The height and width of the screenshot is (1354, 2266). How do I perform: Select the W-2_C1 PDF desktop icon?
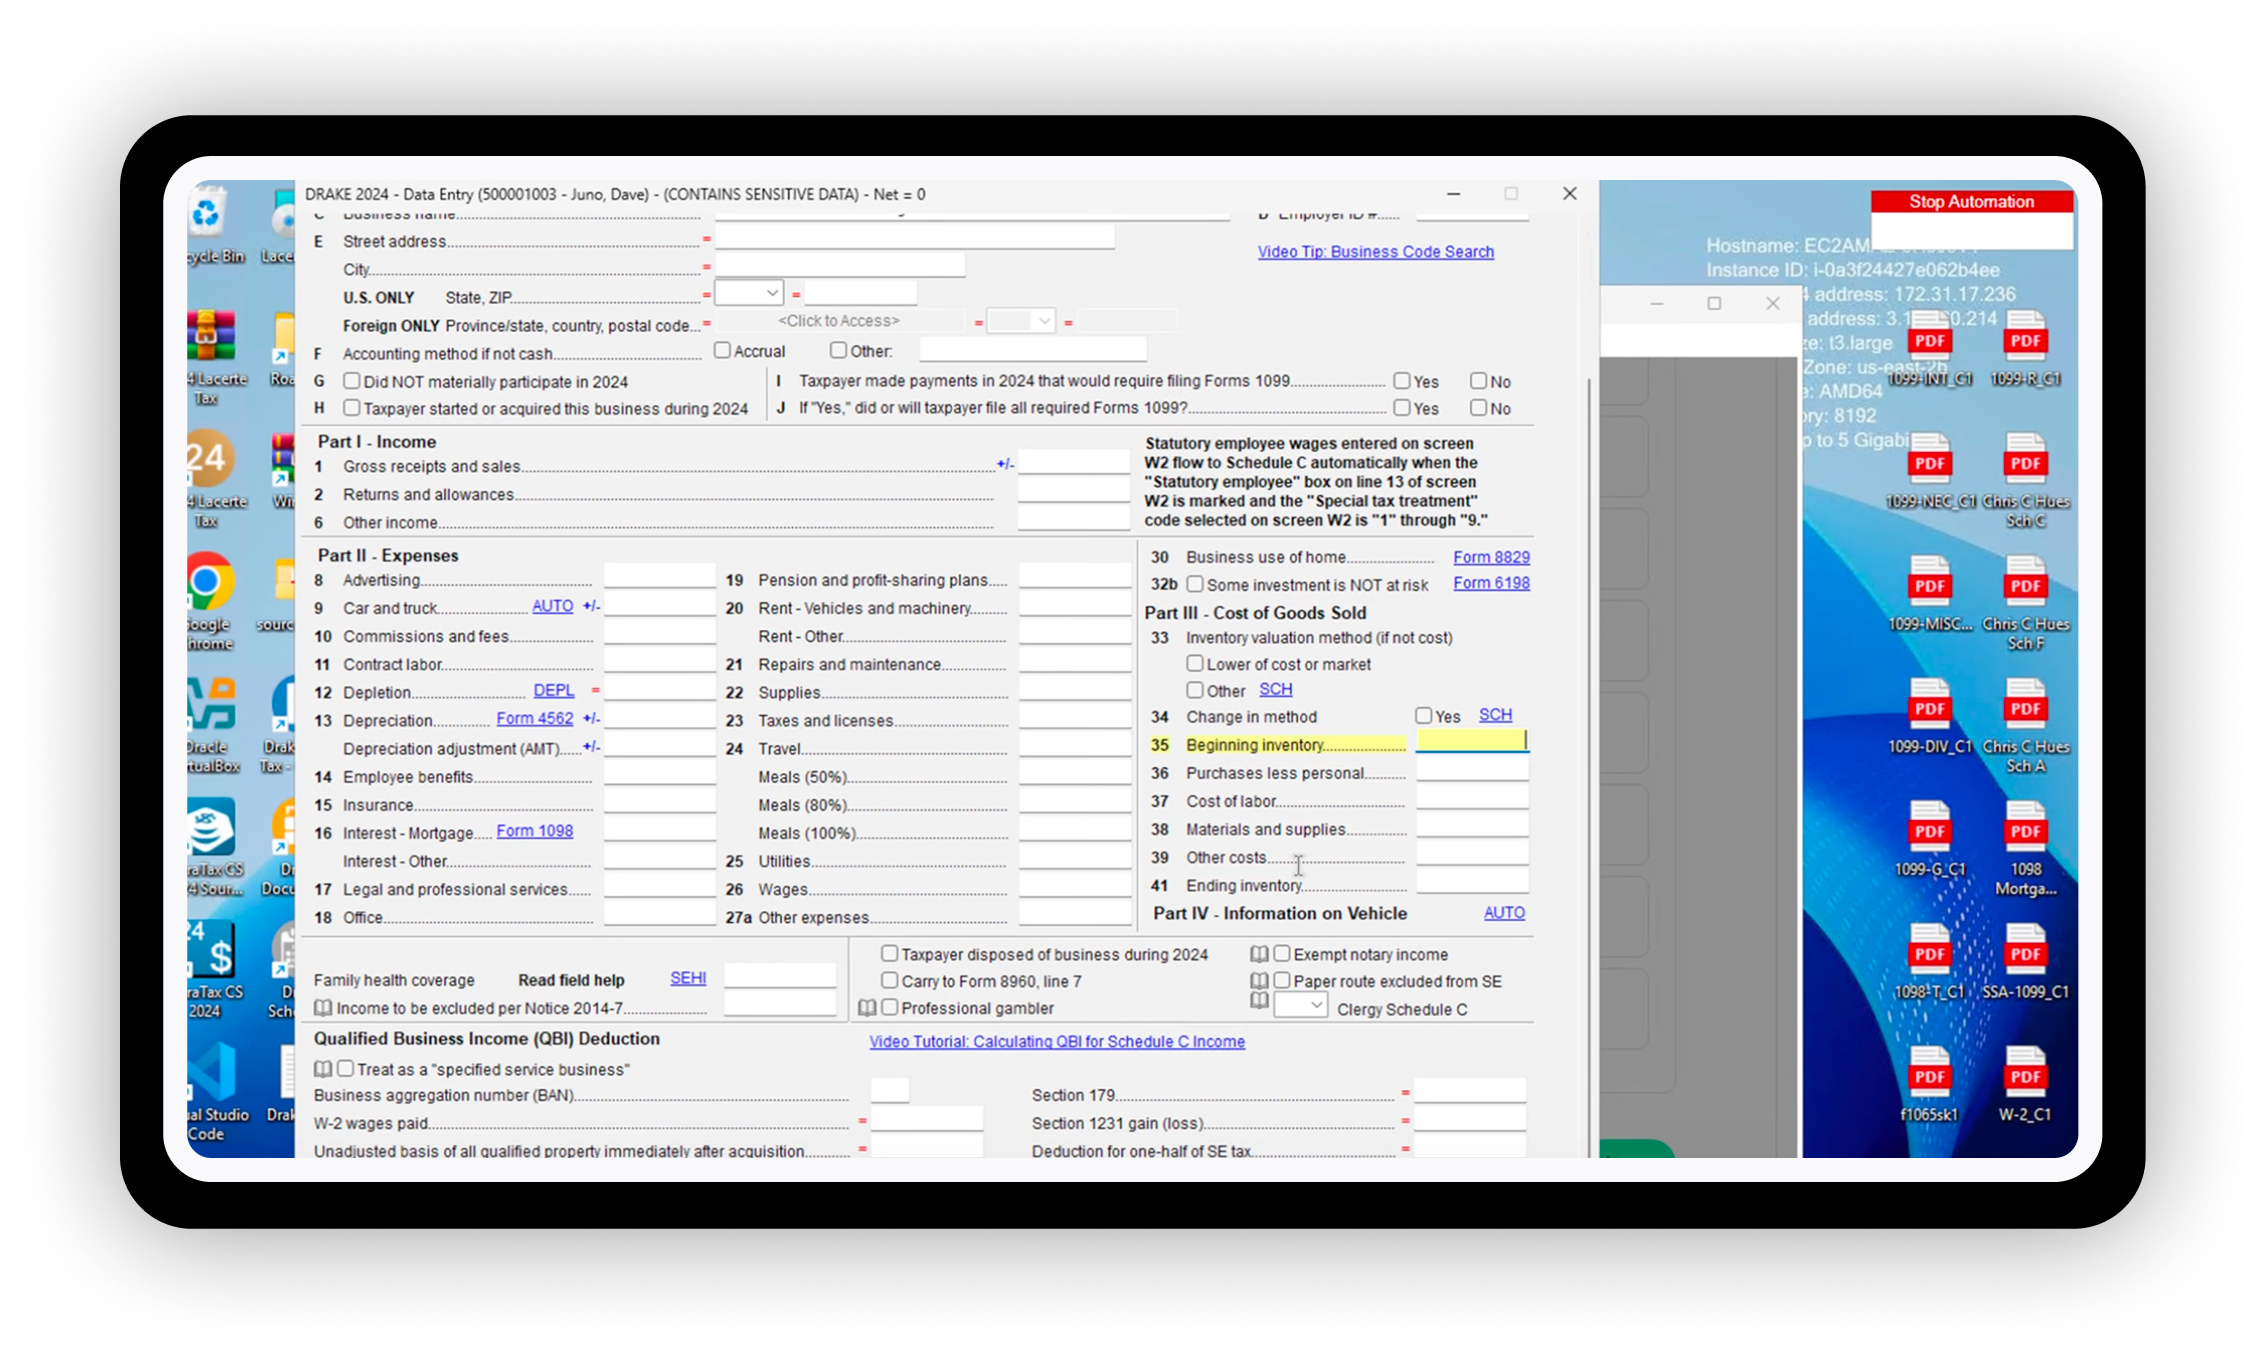click(2025, 1085)
